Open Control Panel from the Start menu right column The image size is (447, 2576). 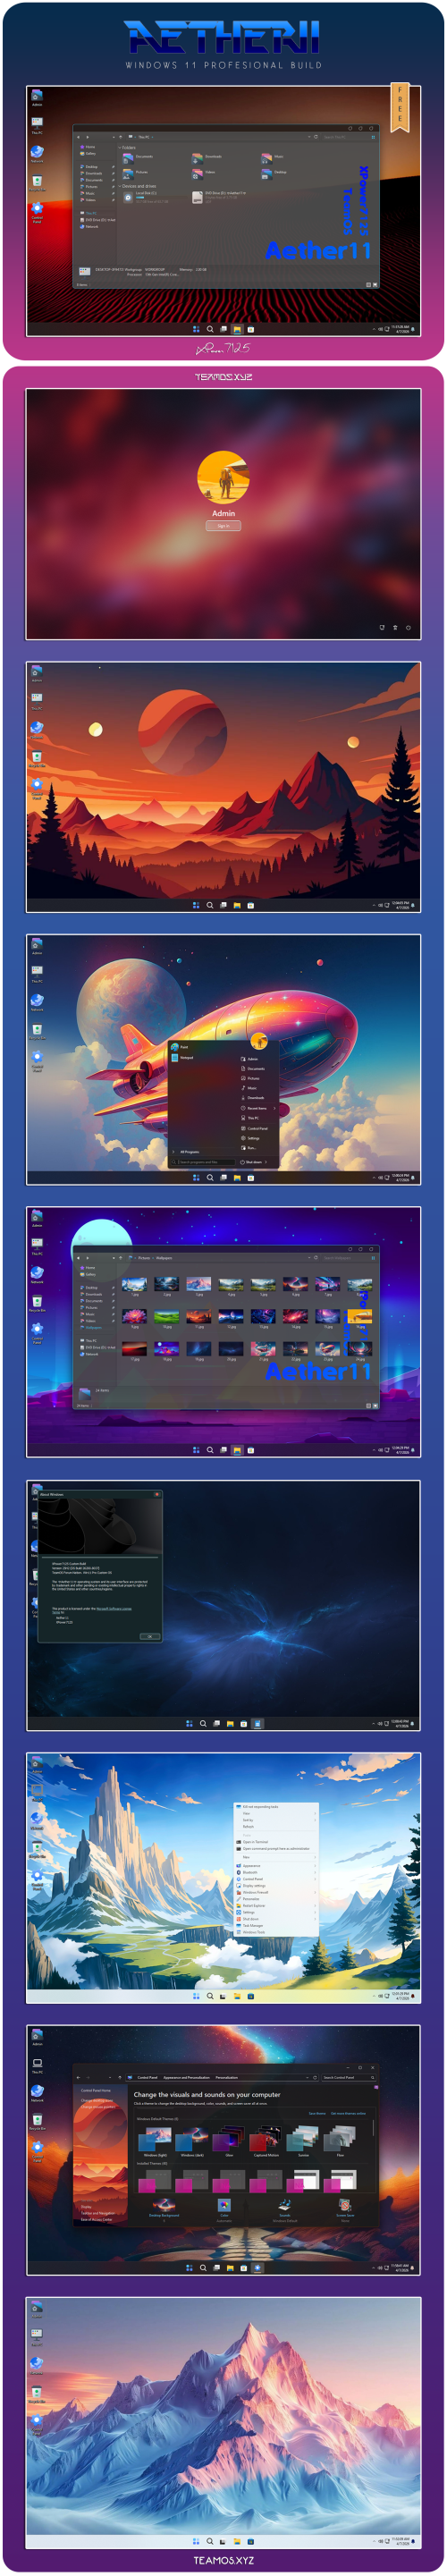coord(255,1128)
